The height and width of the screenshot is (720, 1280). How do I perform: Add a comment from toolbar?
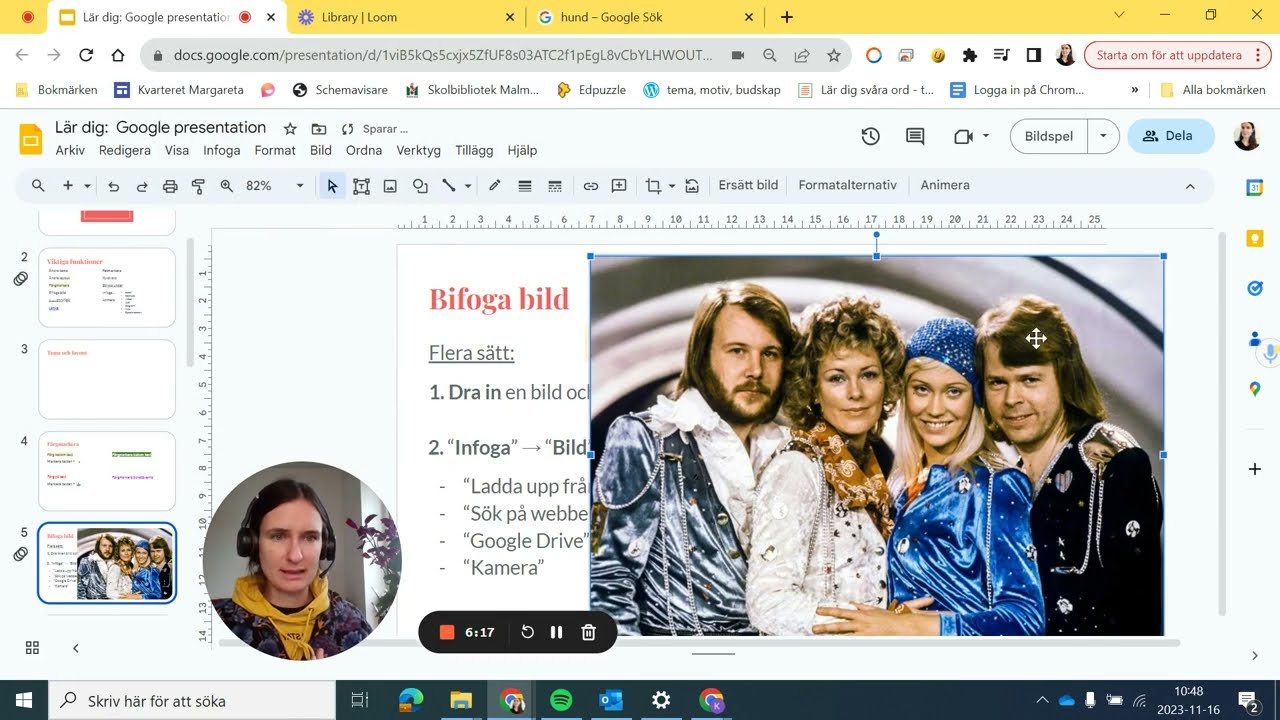point(619,186)
